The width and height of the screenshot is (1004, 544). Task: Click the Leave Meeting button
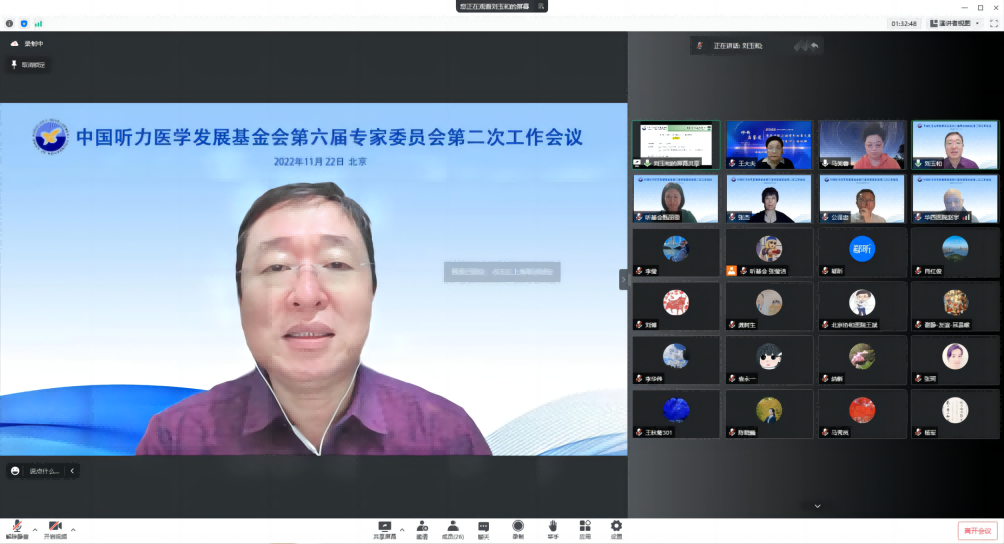(977, 531)
